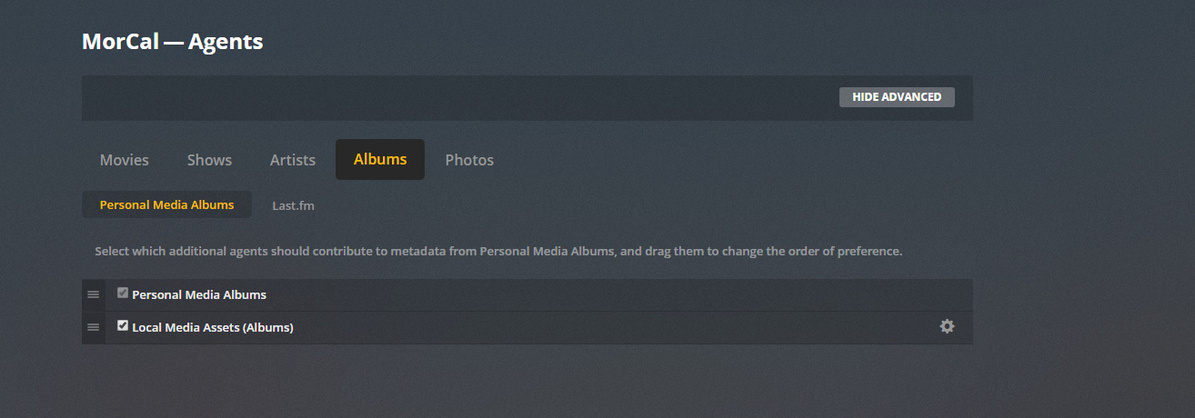The height and width of the screenshot is (418, 1195).
Task: Select the Personal Media Albums sub-tab
Action: tap(166, 205)
